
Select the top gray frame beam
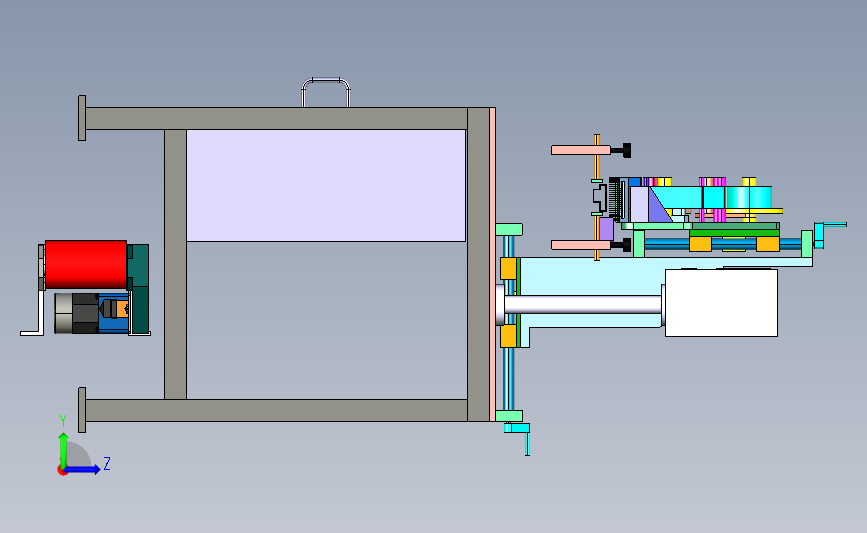pyautogui.click(x=276, y=118)
